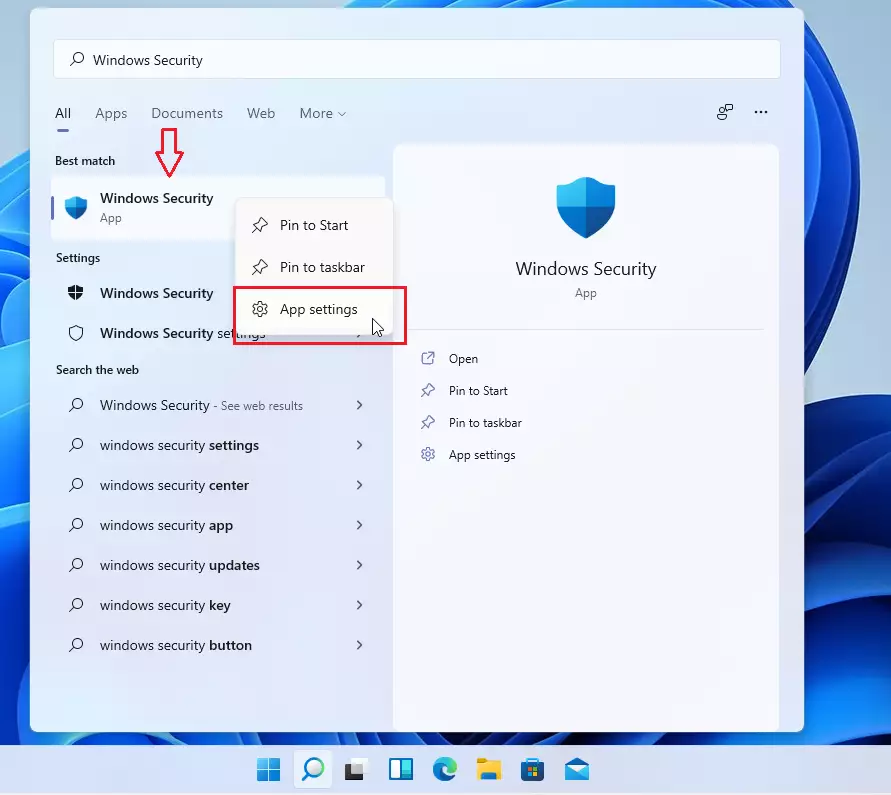Choose Pin to taskbar in context menu

click(x=314, y=267)
